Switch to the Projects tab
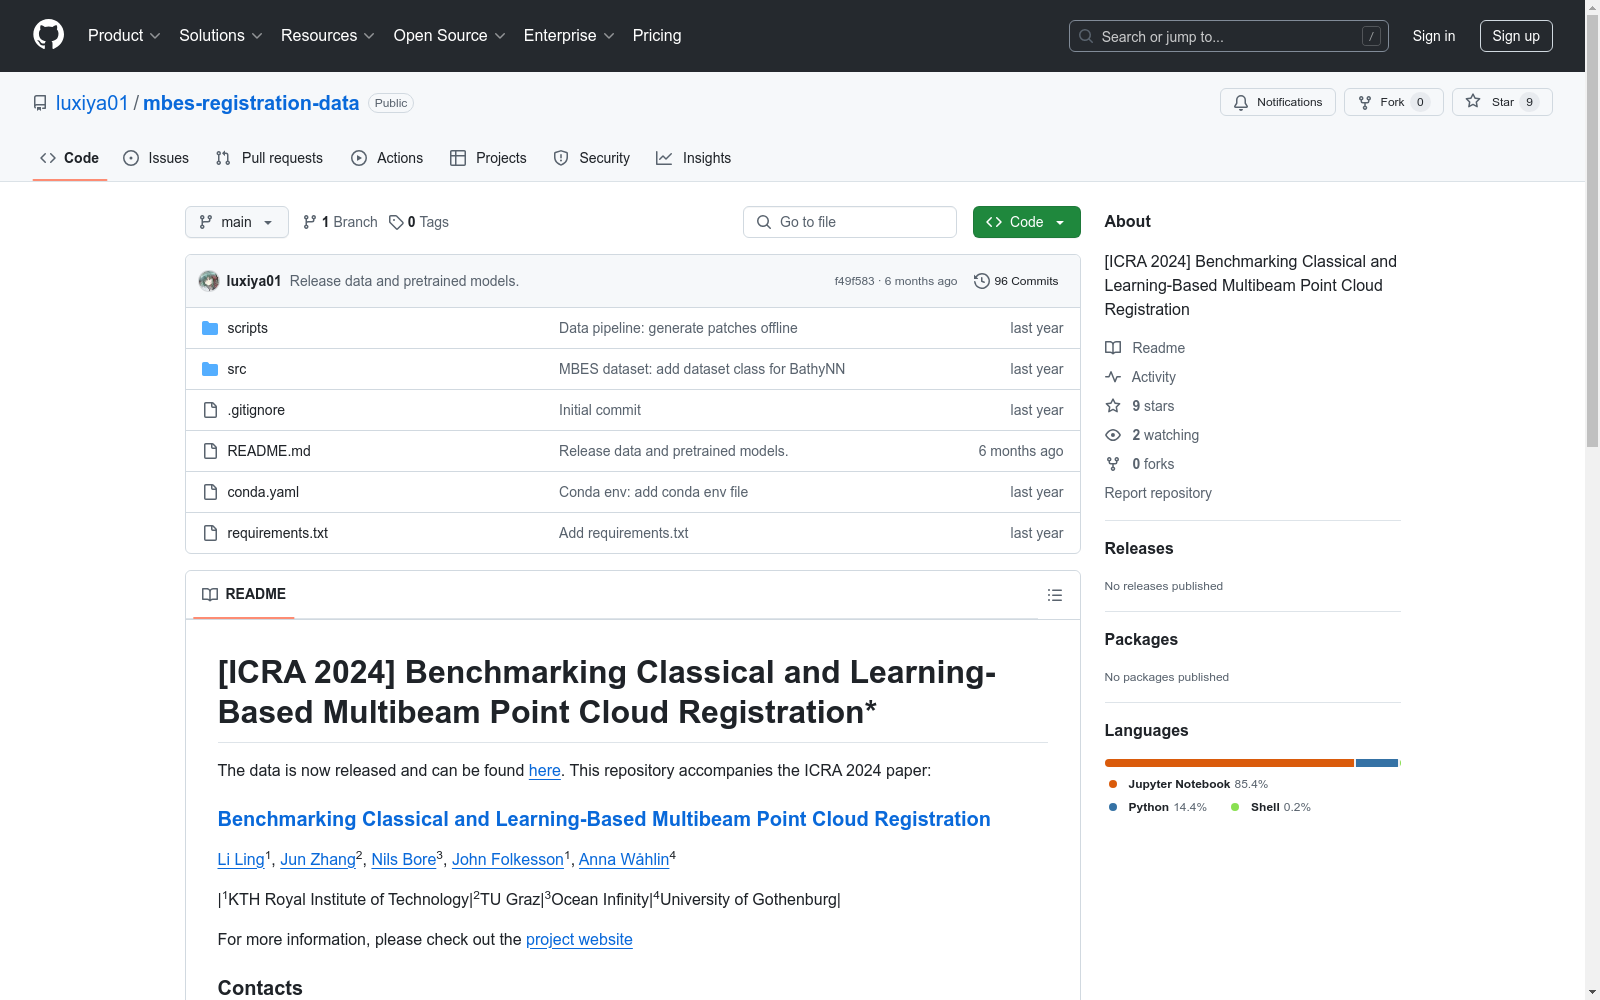 (488, 158)
